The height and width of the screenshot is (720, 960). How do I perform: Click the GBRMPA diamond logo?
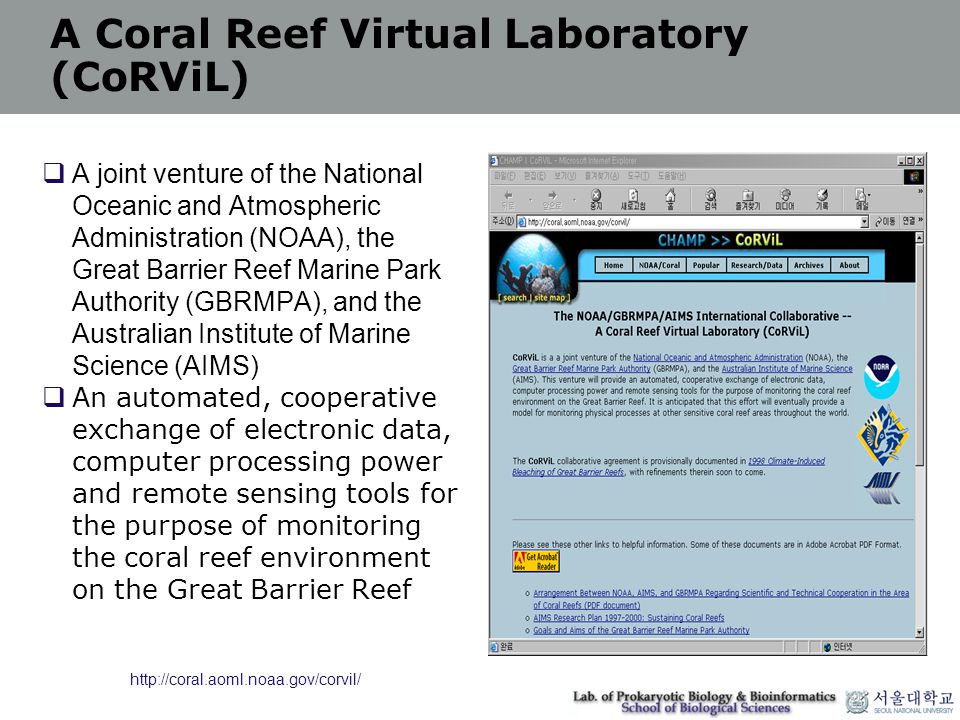pos(882,435)
